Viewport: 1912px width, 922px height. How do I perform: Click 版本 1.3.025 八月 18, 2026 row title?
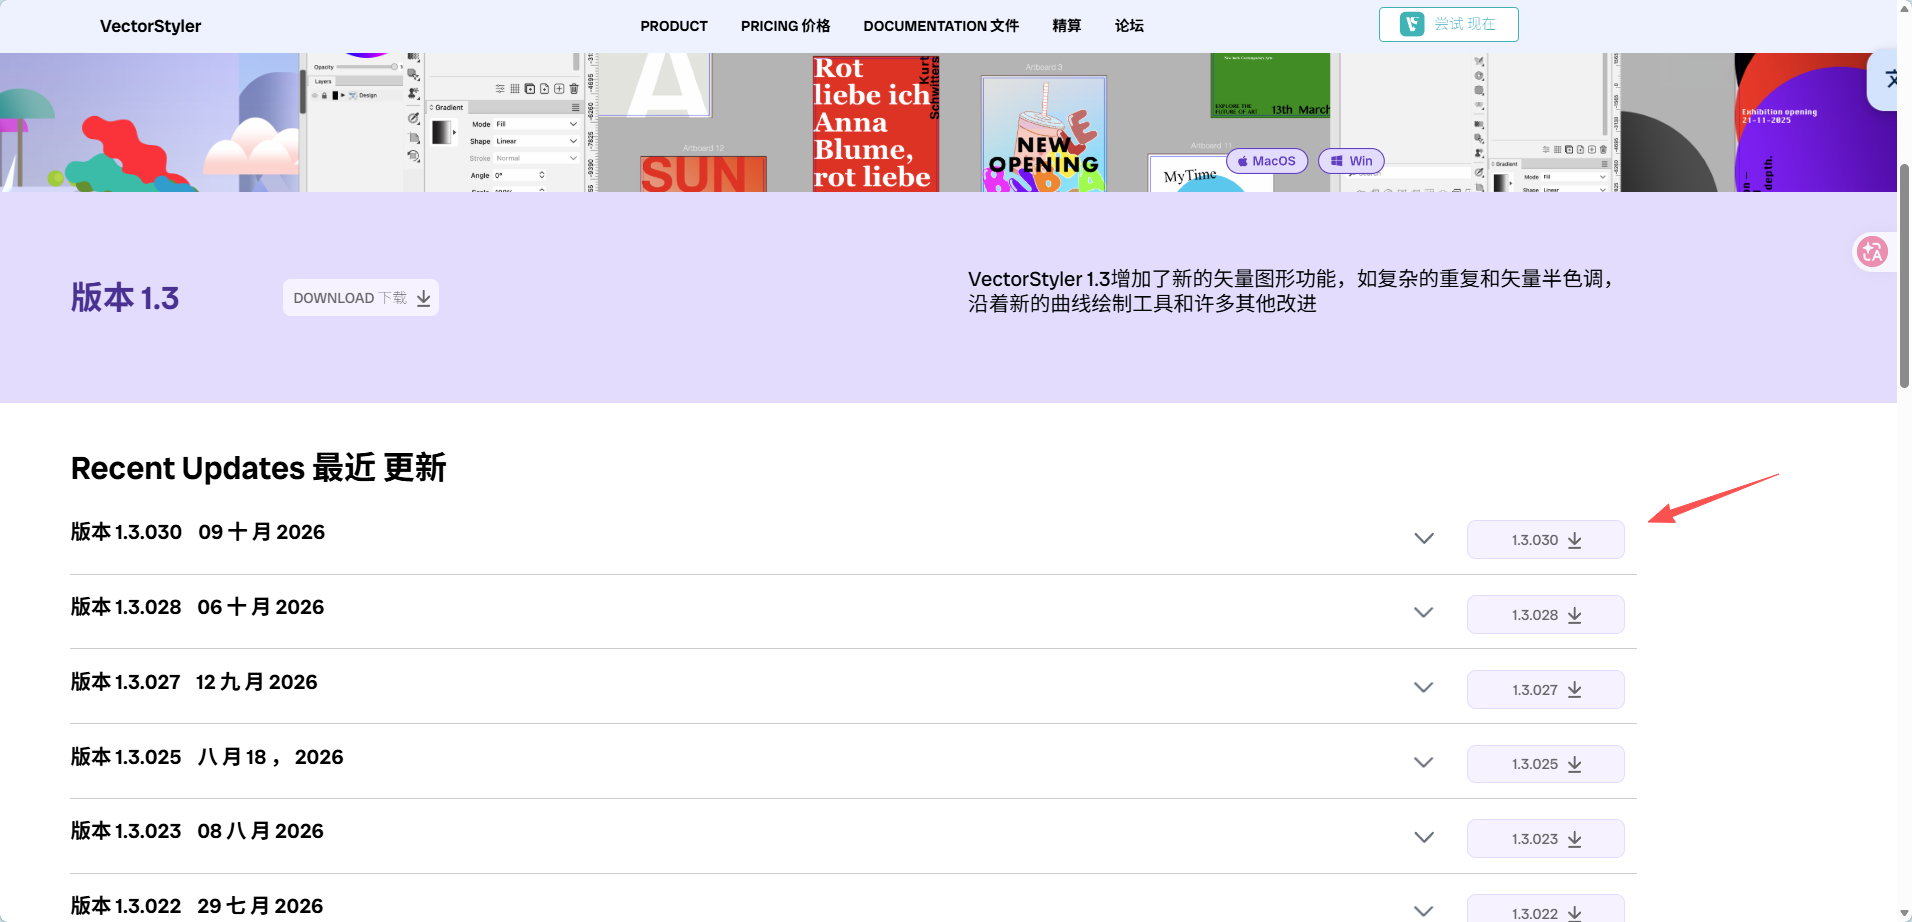click(207, 757)
